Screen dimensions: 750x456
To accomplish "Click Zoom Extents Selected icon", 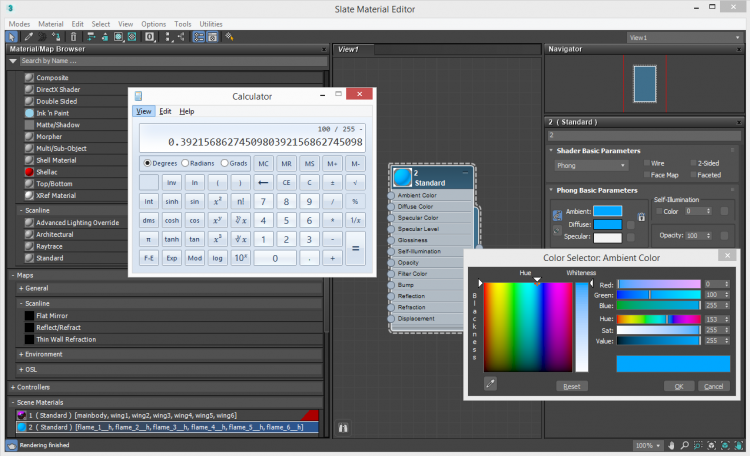I will (725, 445).
